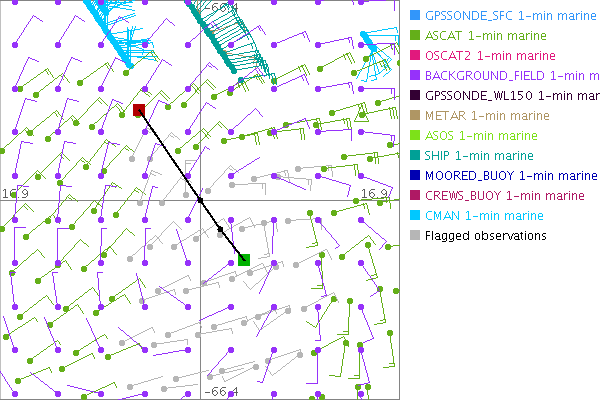The image size is (600, 400).
Task: Select the Flagged observations legend text
Action: coord(485,236)
